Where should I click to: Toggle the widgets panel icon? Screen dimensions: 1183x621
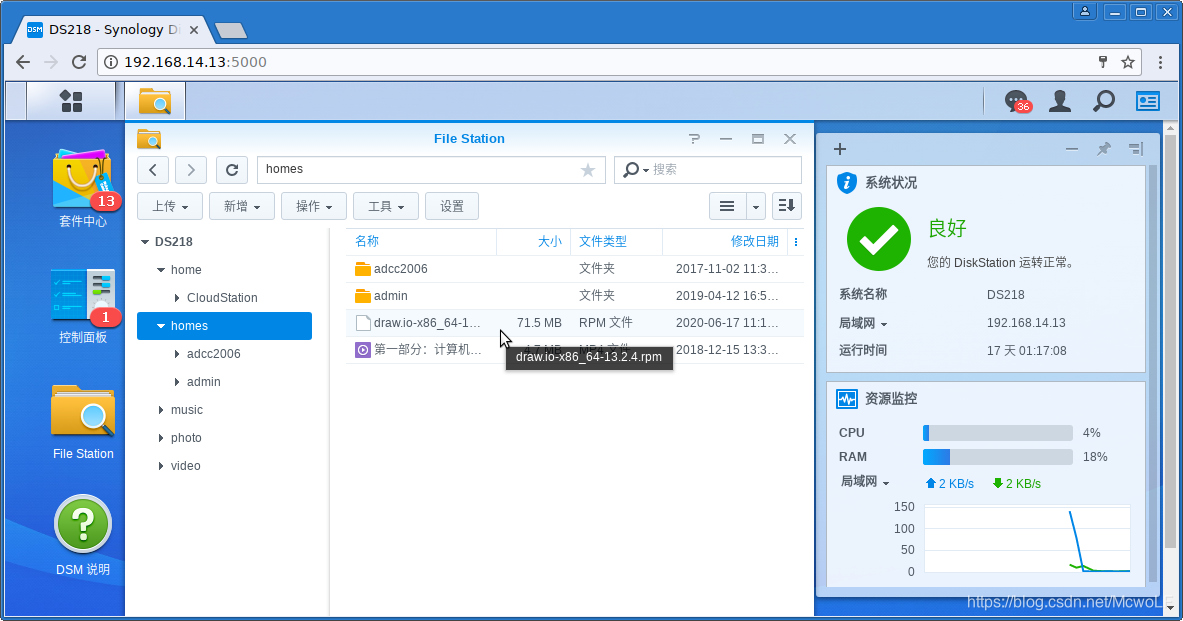1148,101
